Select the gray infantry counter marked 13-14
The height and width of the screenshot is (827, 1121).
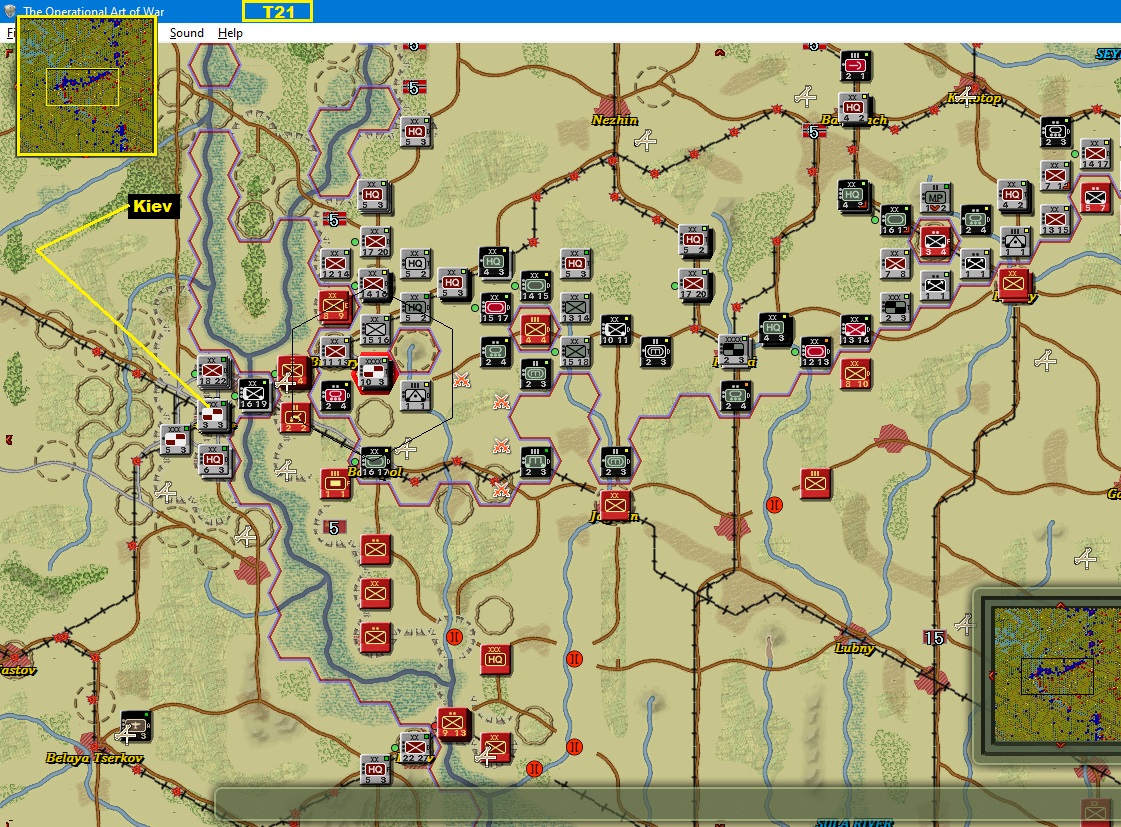pyautogui.click(x=576, y=307)
